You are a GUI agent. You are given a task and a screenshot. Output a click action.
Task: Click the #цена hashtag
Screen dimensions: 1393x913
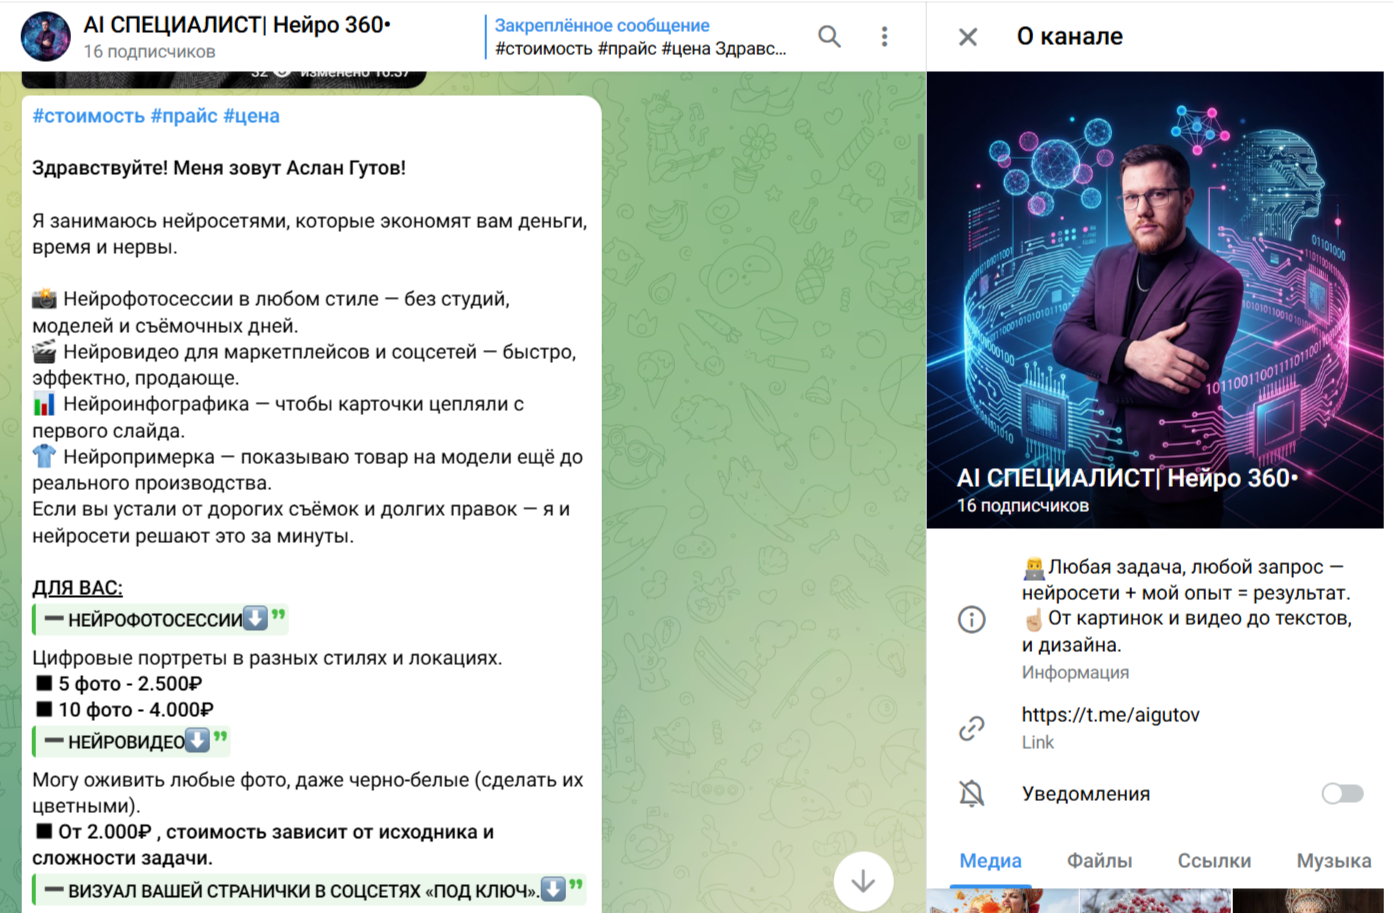click(251, 116)
